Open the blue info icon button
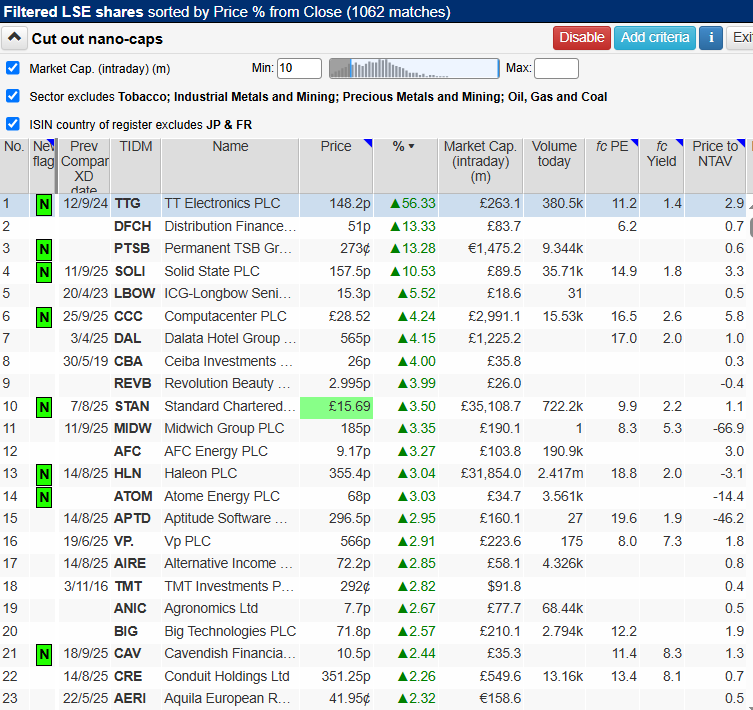The height and width of the screenshot is (710, 753). [x=711, y=38]
